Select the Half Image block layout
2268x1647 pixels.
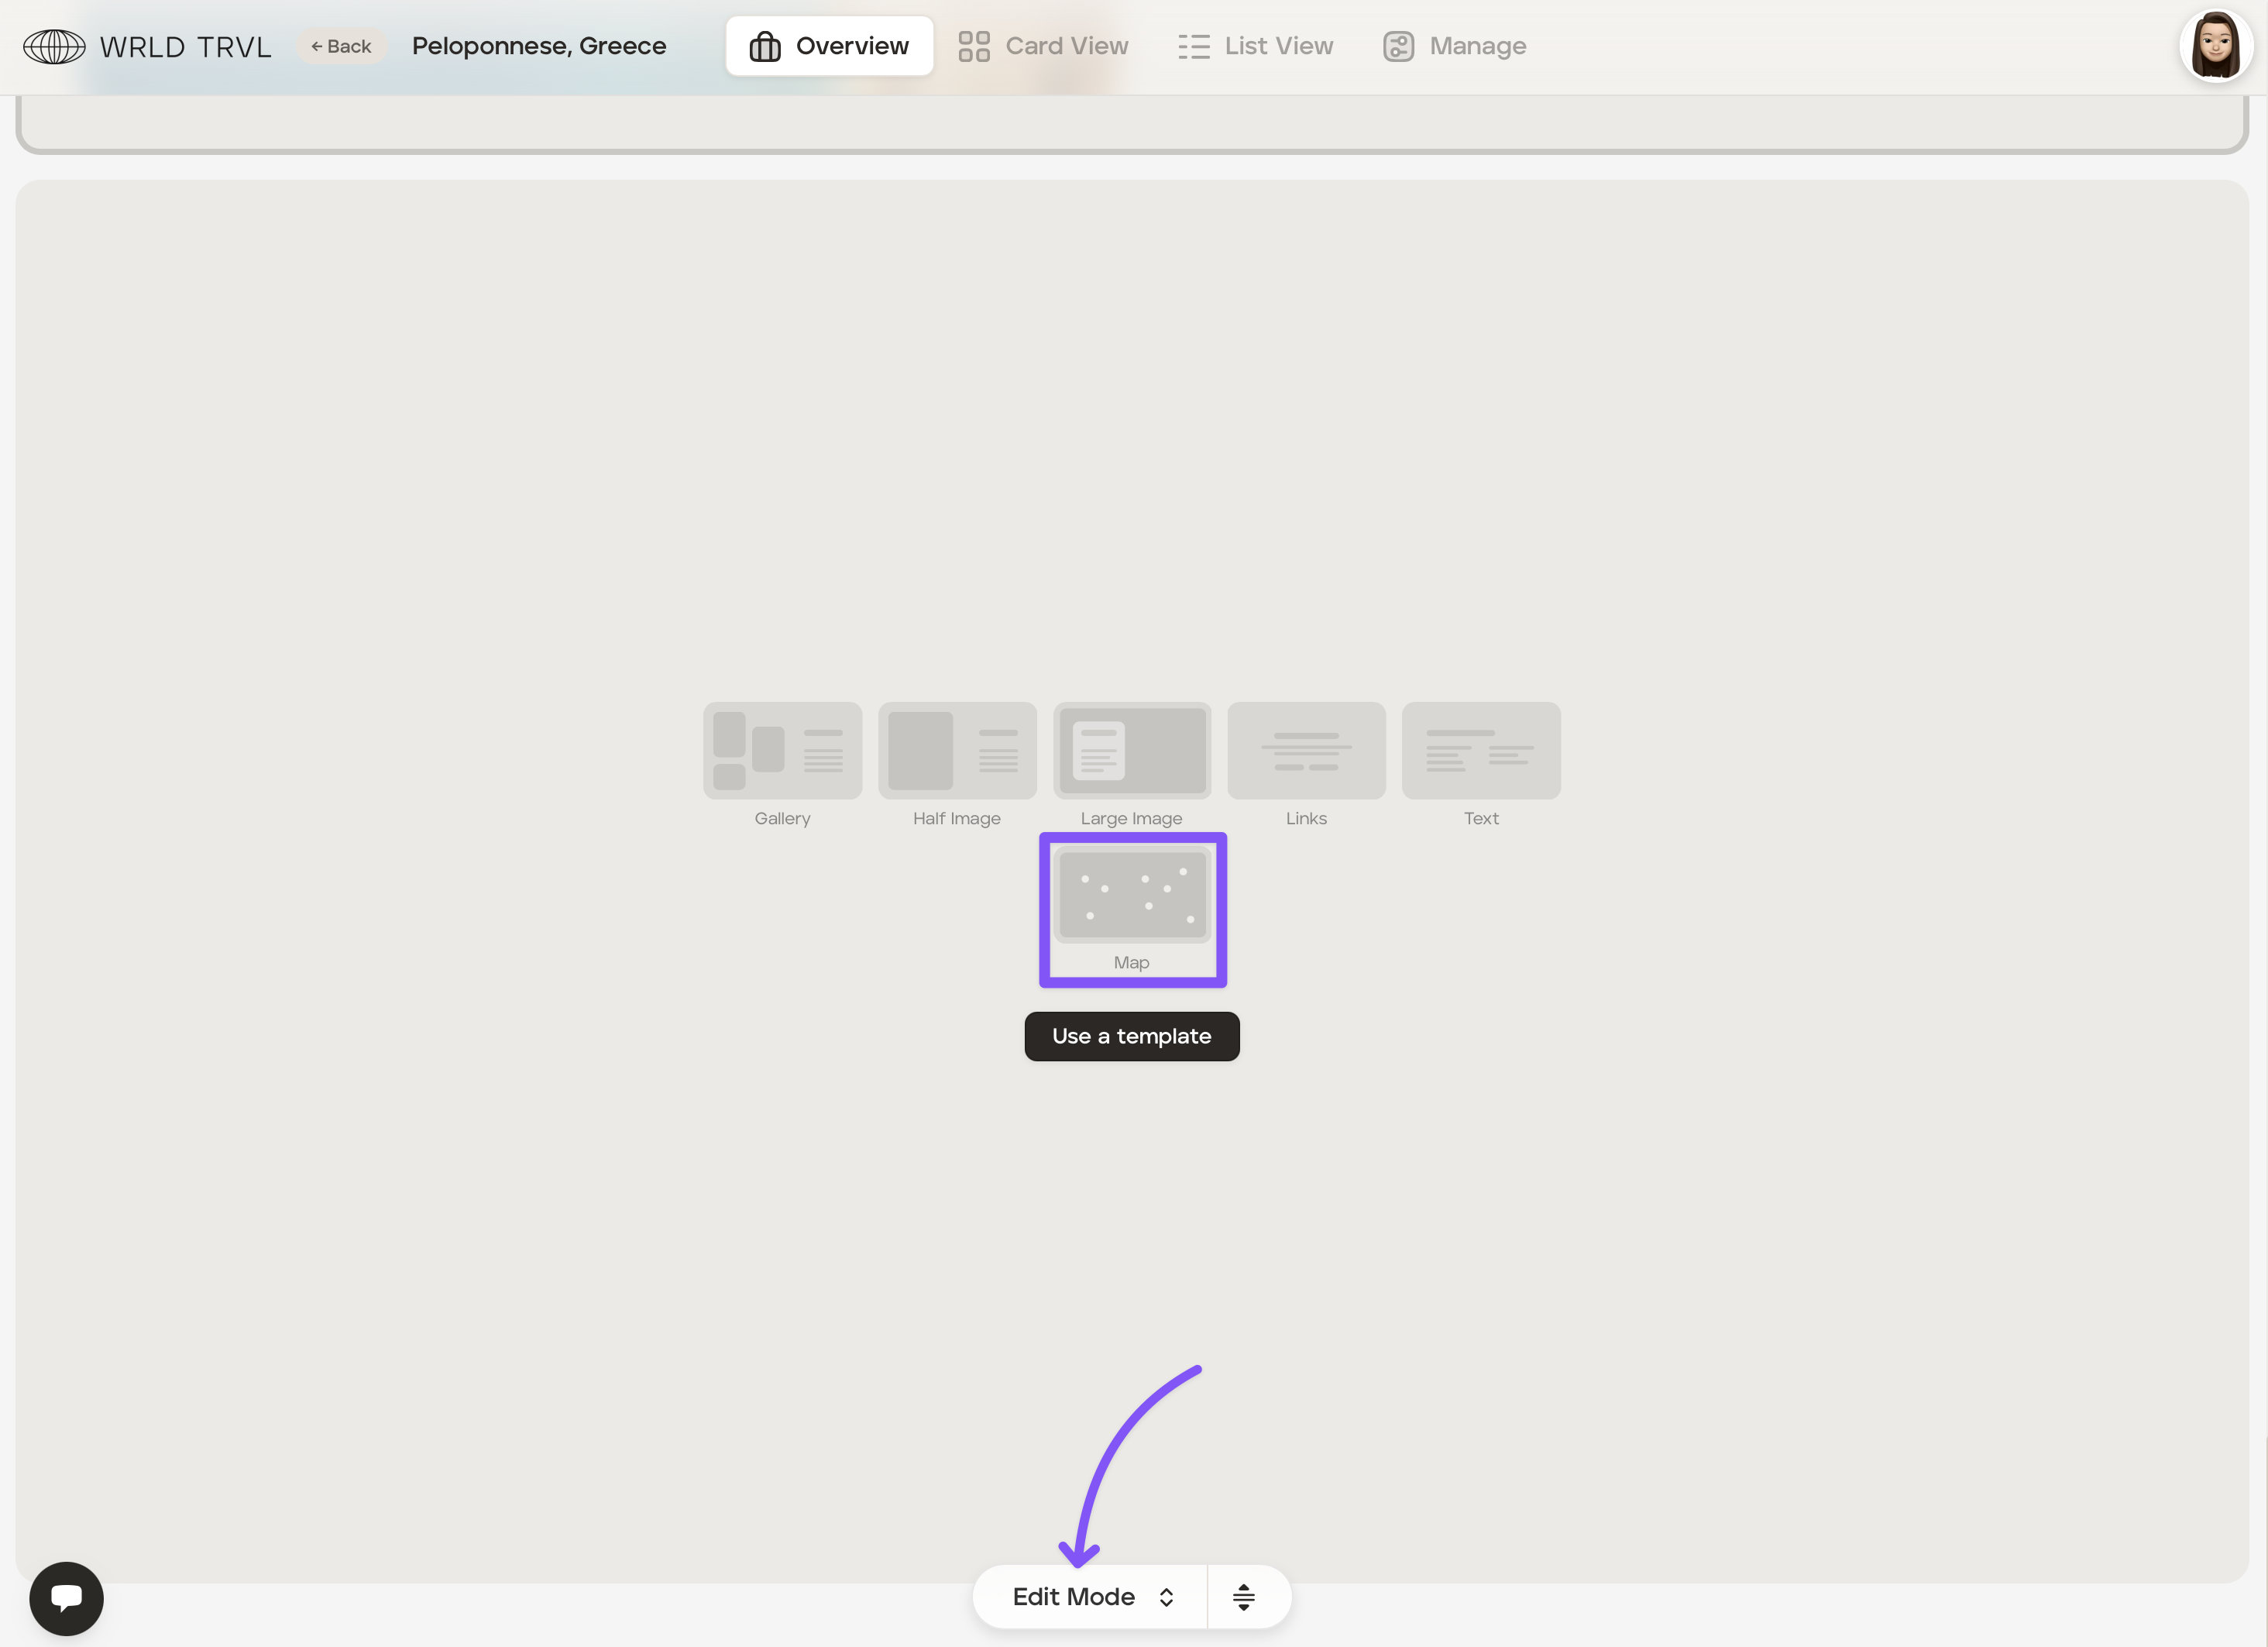957,750
